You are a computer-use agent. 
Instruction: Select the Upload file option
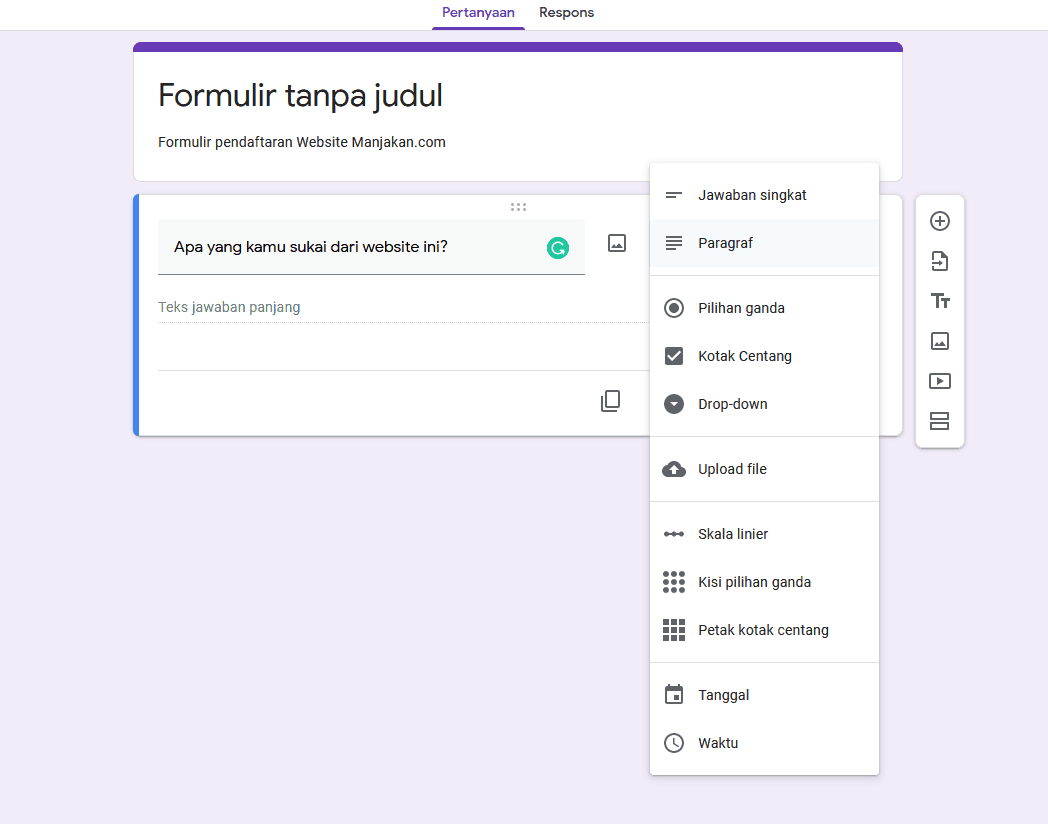733,468
